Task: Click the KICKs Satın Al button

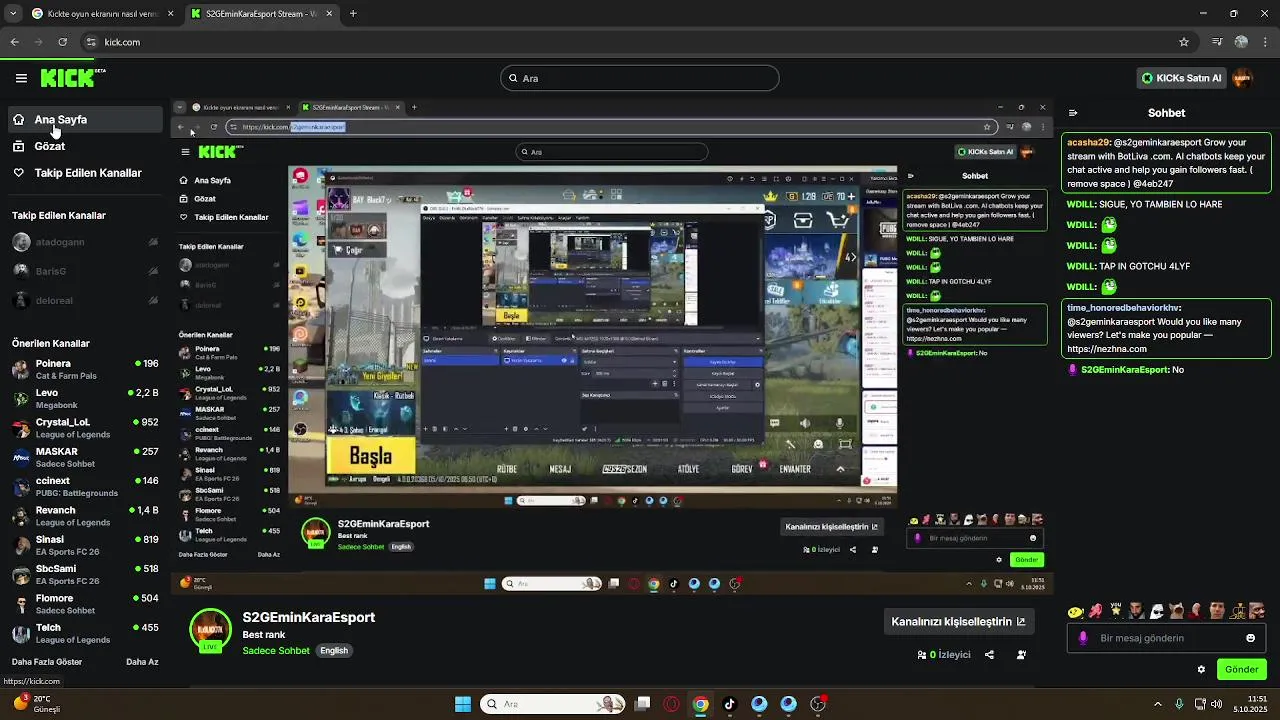Action: 1182,78
